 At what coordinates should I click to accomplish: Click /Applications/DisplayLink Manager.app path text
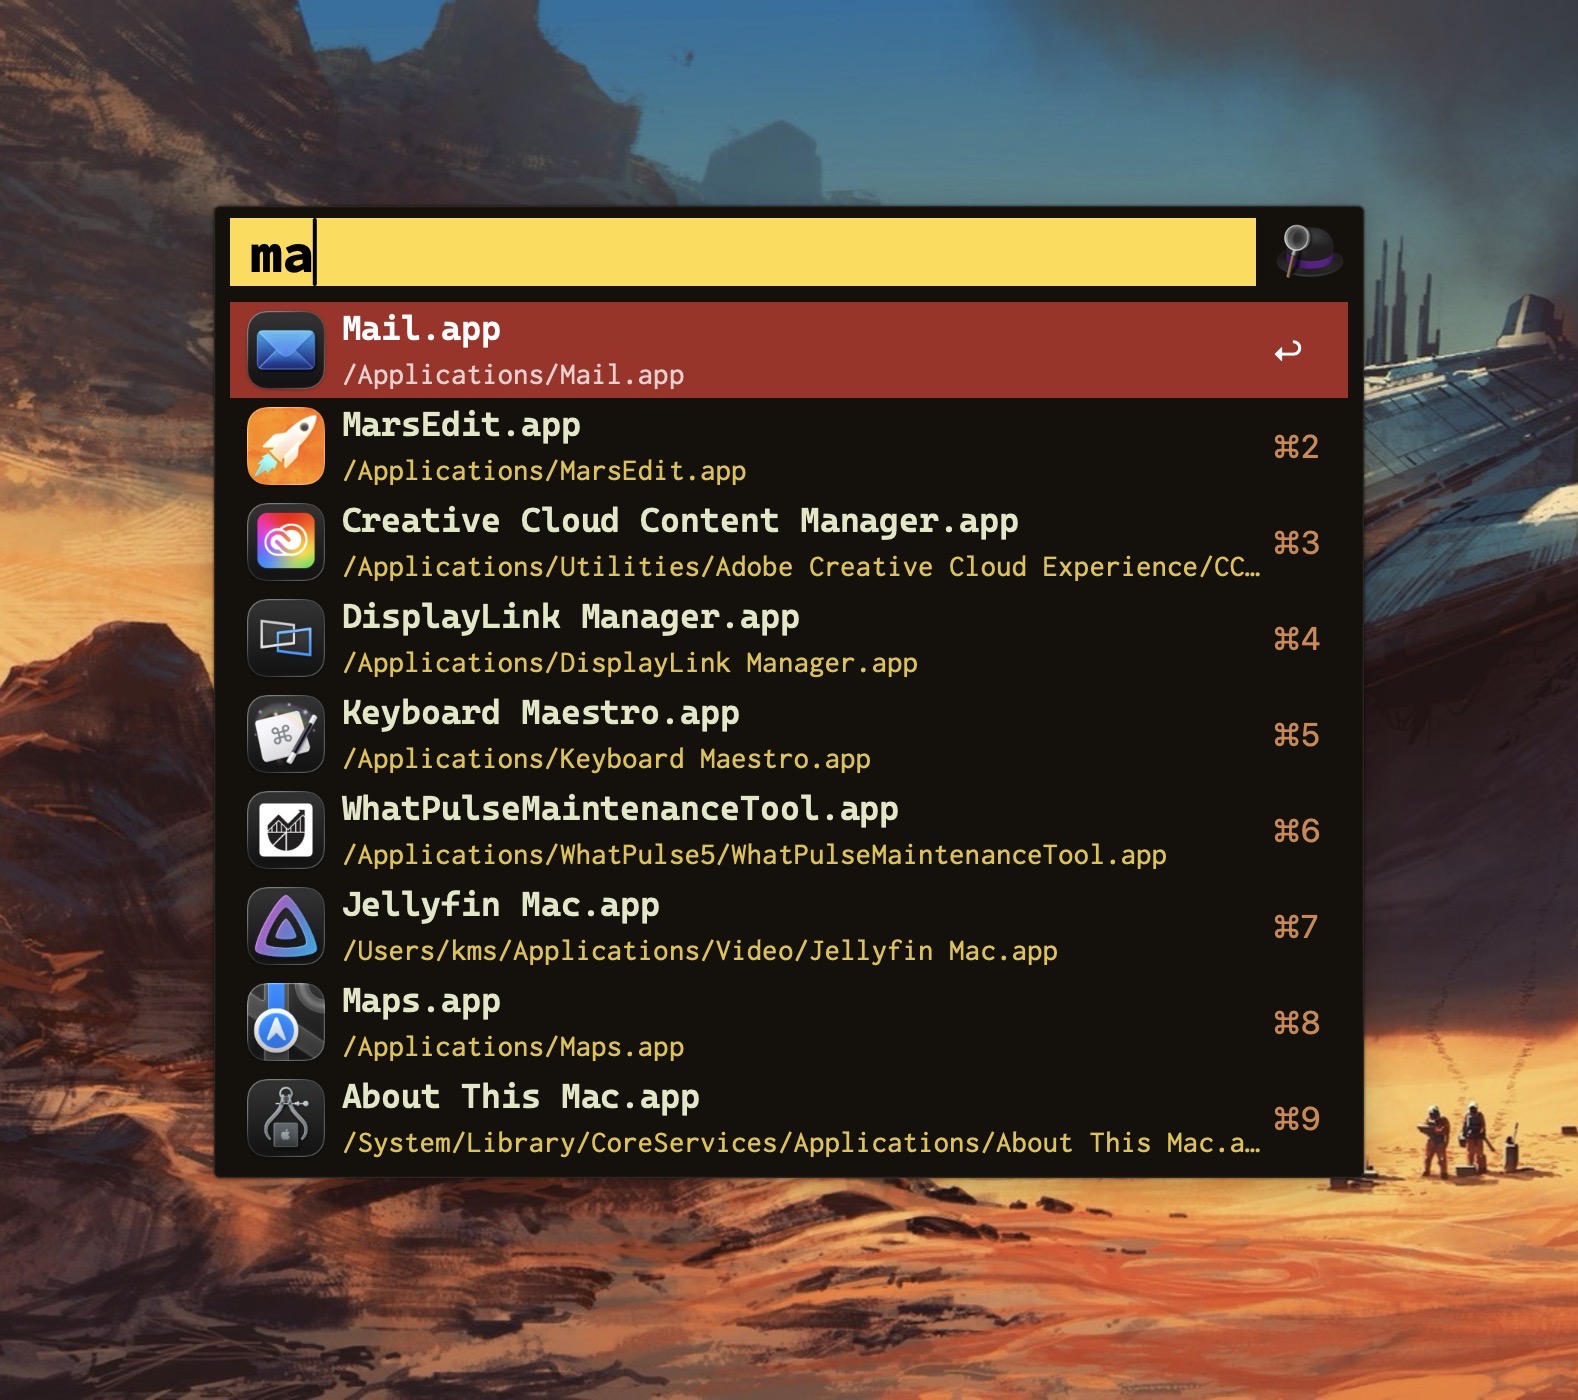630,663
